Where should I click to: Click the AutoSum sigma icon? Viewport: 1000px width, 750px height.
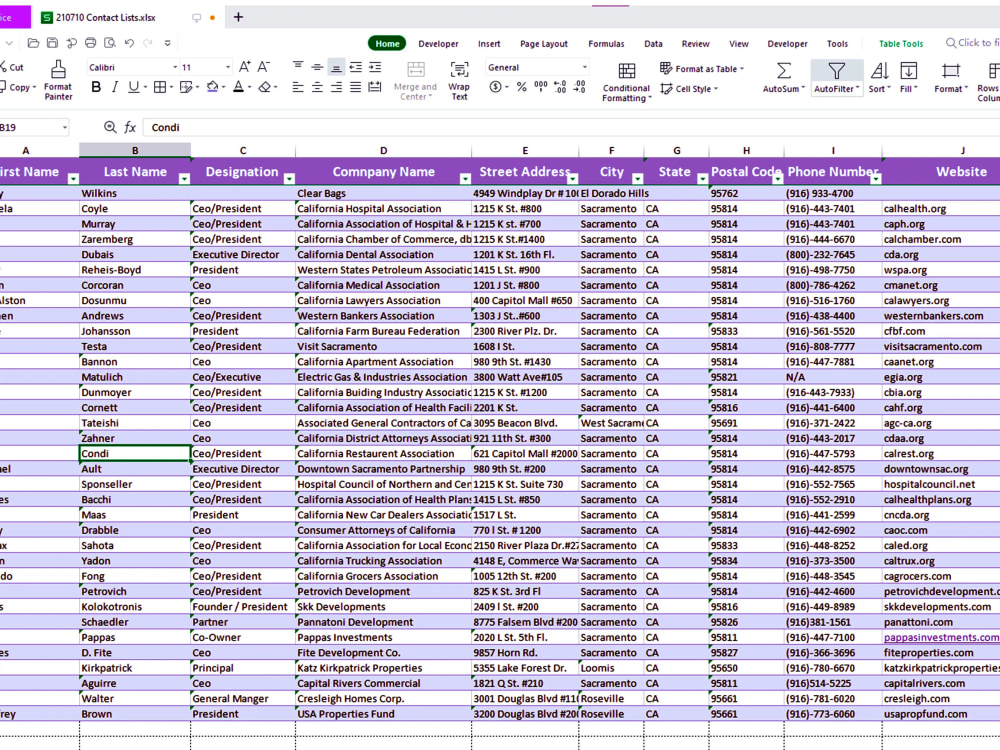click(784, 71)
